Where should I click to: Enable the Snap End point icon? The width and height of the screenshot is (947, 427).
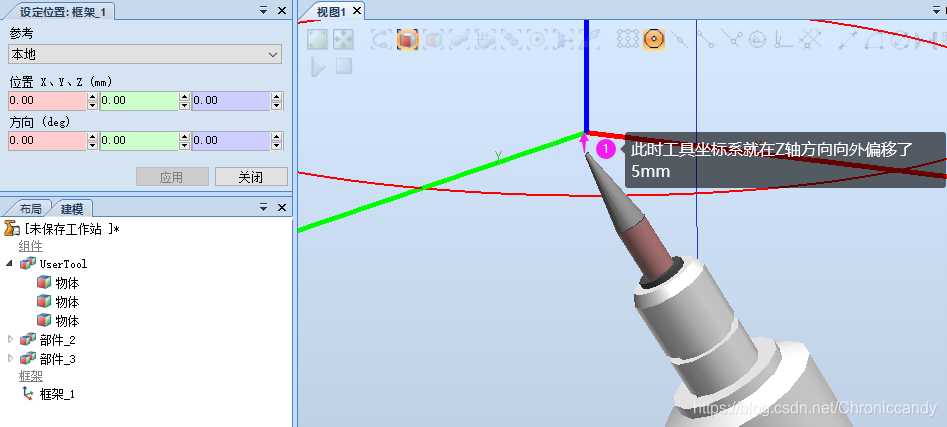[x=707, y=39]
